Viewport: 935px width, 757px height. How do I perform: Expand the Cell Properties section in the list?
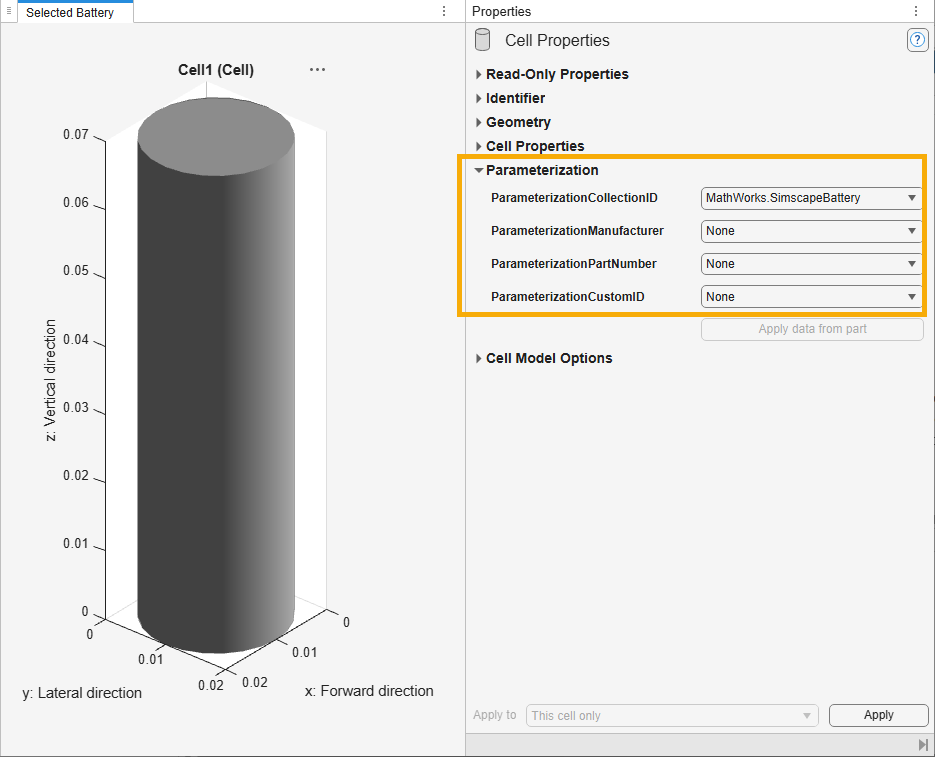click(479, 146)
